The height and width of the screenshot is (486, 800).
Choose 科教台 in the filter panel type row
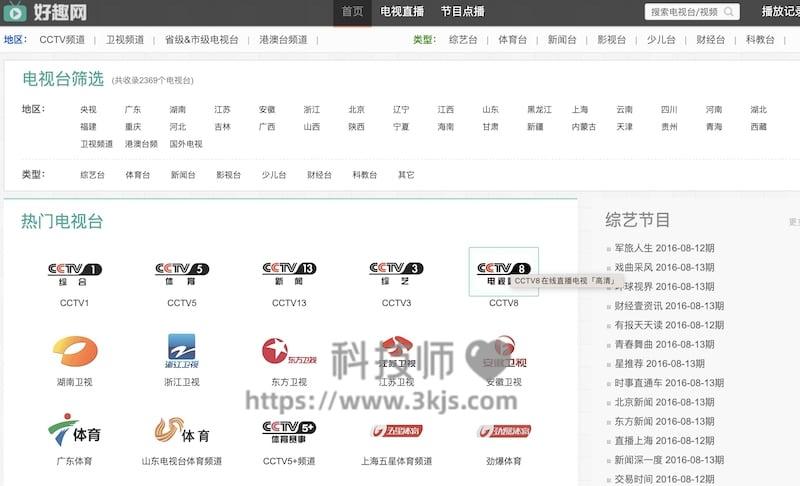[364, 175]
